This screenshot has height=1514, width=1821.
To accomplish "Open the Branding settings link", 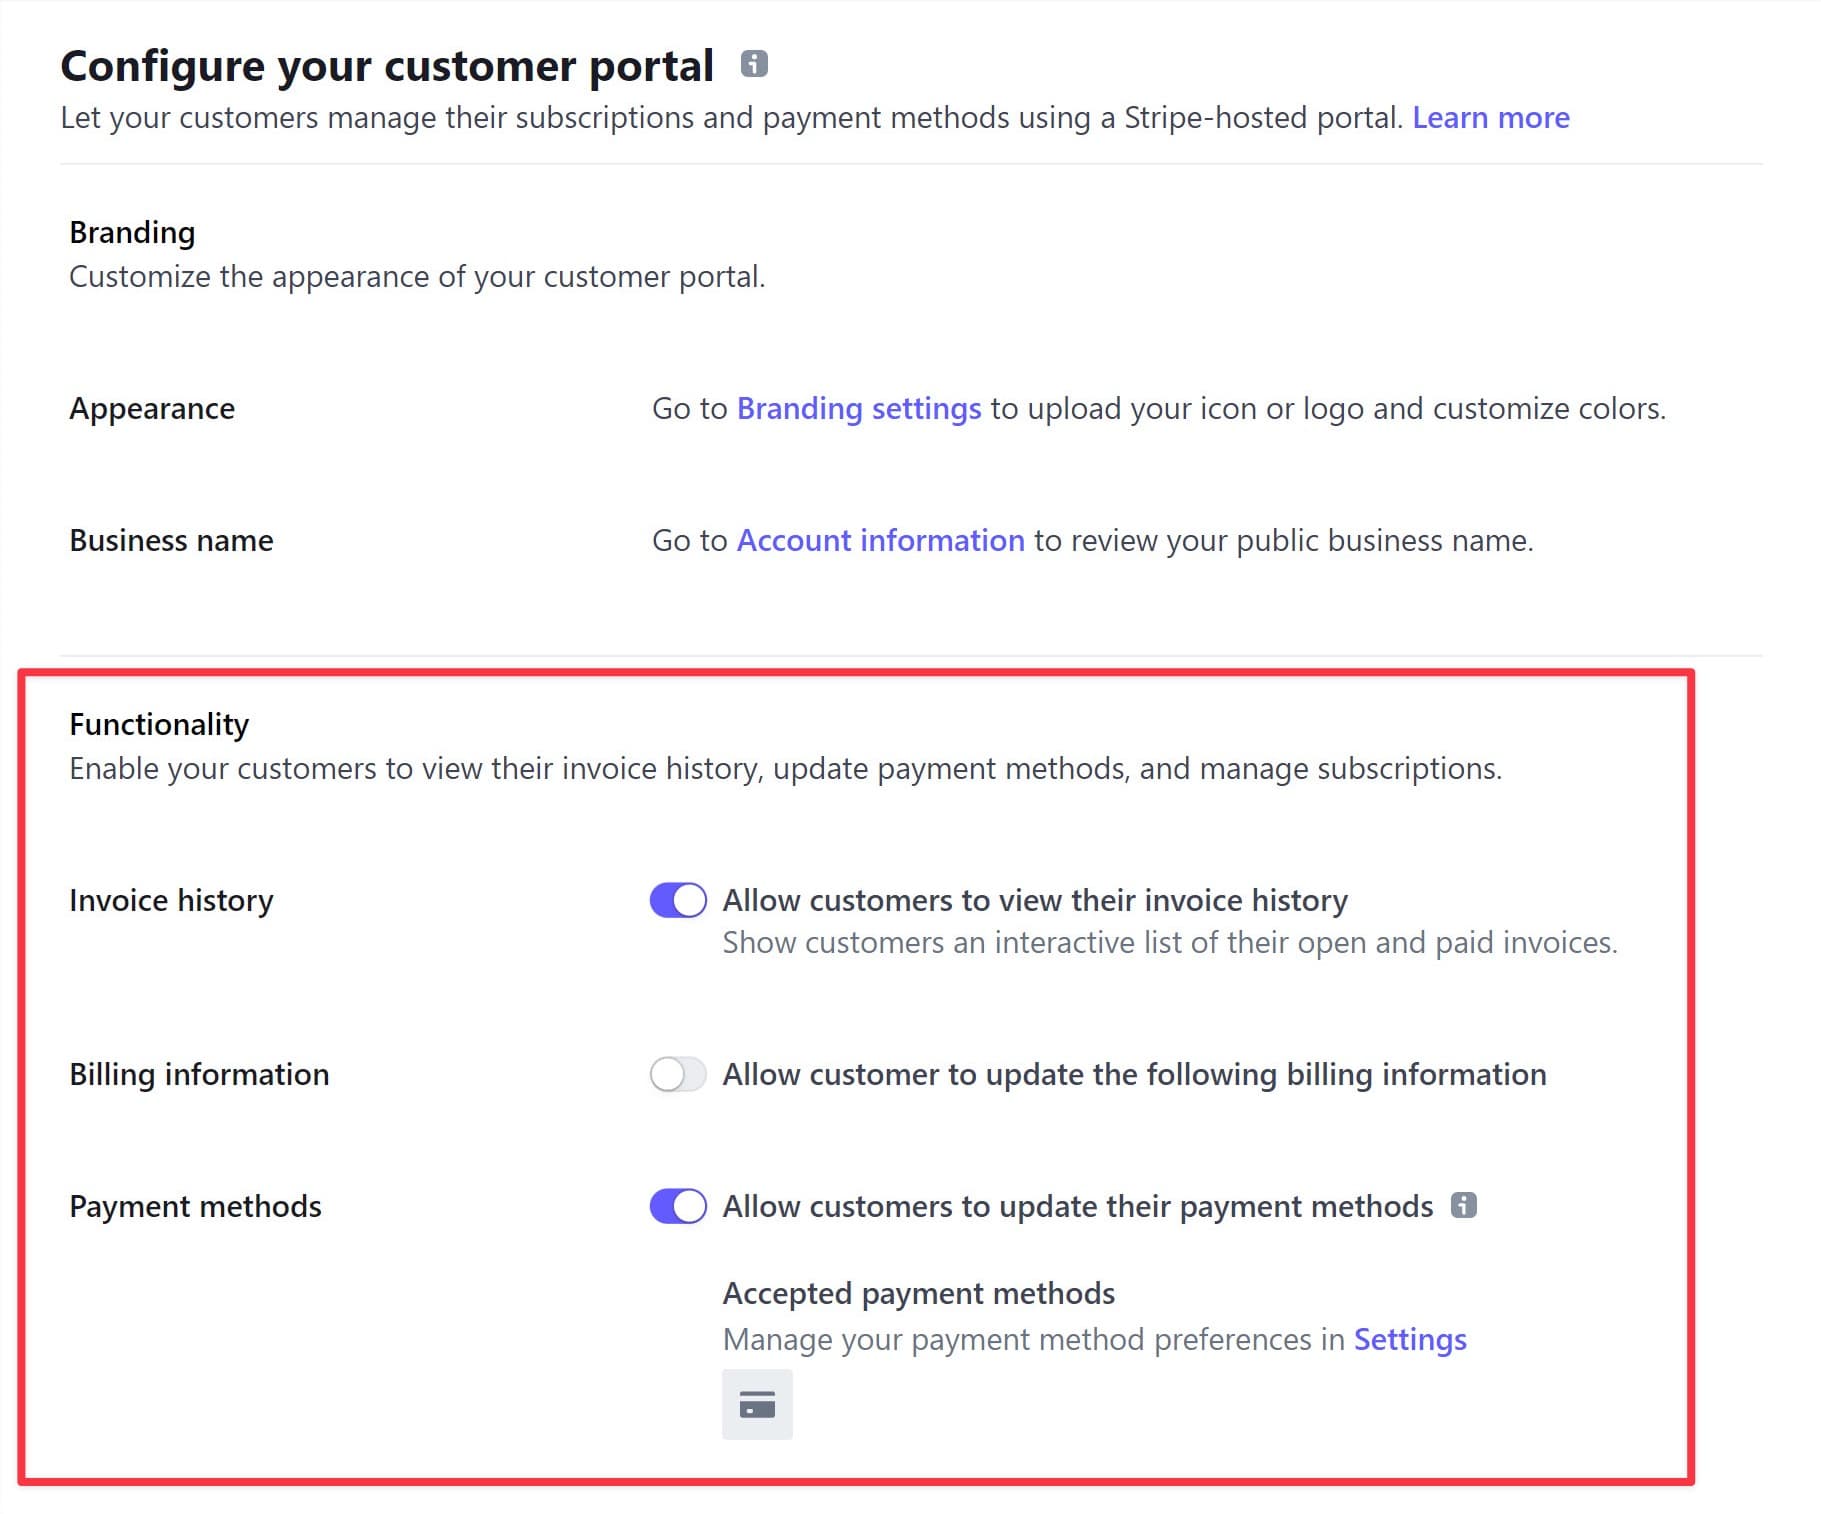I will pyautogui.click(x=858, y=408).
